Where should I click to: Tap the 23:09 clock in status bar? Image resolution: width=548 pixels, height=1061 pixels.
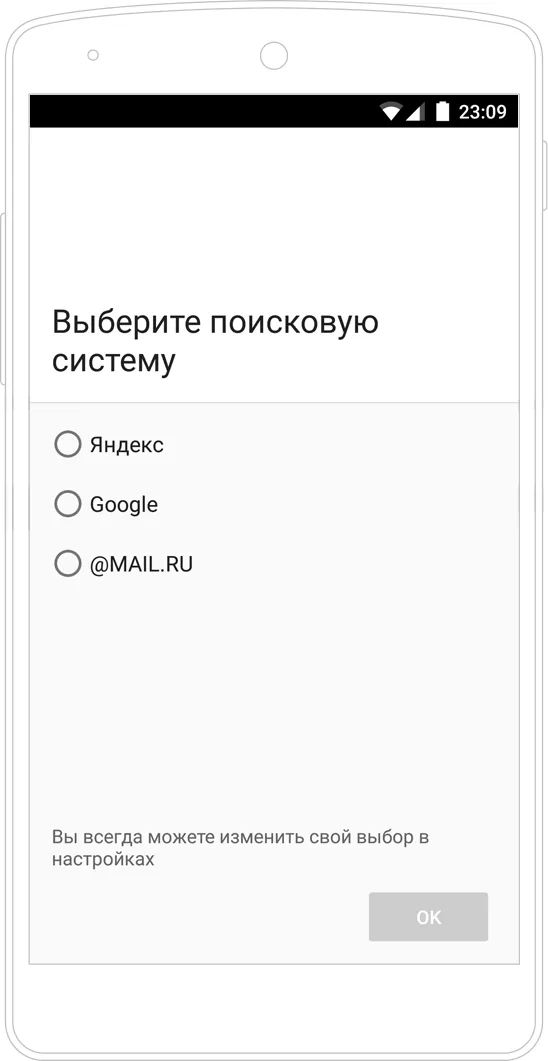tap(482, 112)
